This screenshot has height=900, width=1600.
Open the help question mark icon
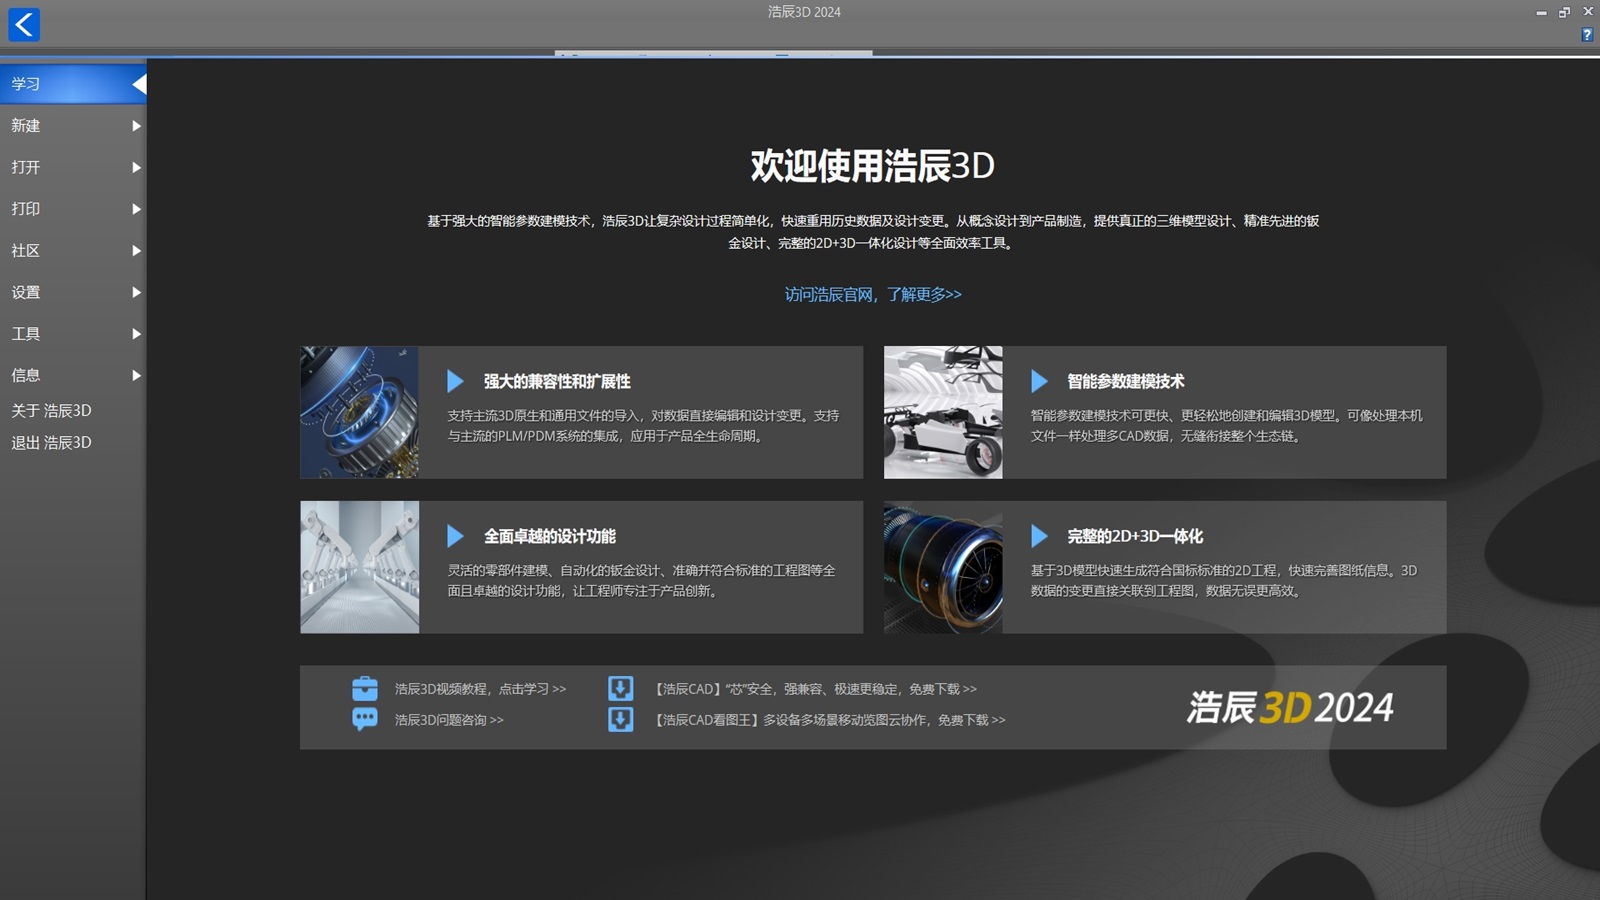coord(1586,35)
